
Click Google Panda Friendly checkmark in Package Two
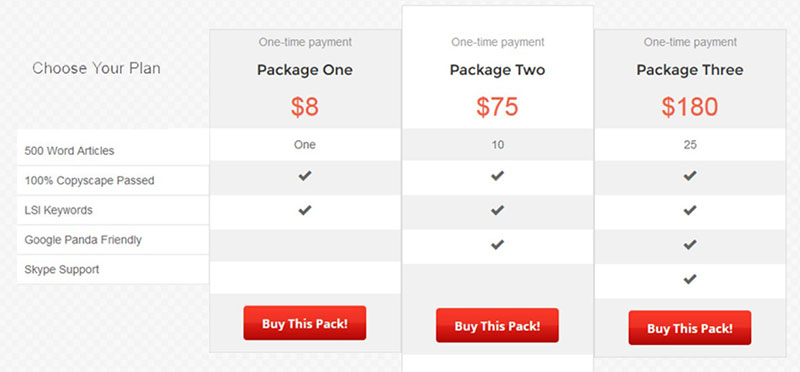[x=497, y=245]
